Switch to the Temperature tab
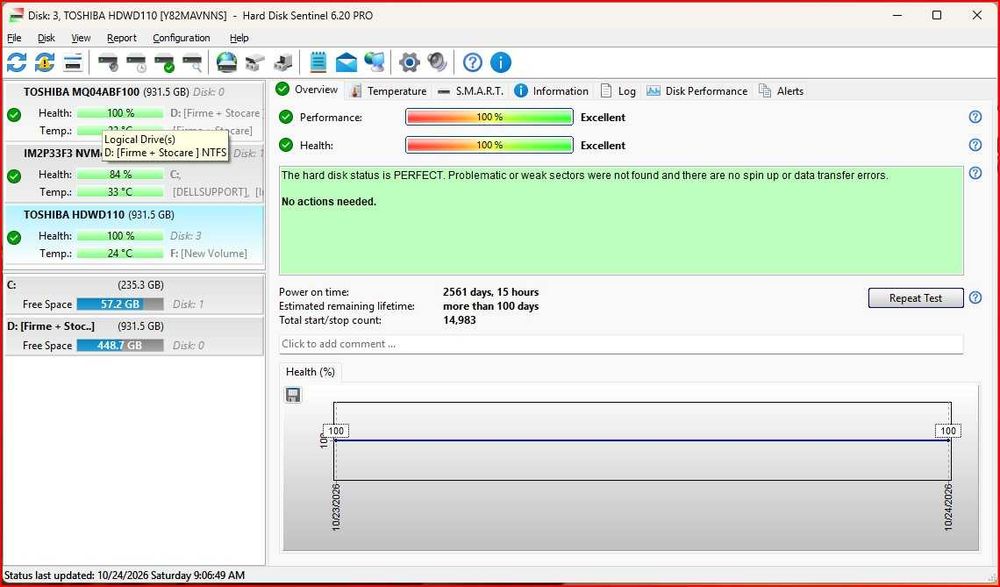This screenshot has width=1000, height=587. point(388,91)
